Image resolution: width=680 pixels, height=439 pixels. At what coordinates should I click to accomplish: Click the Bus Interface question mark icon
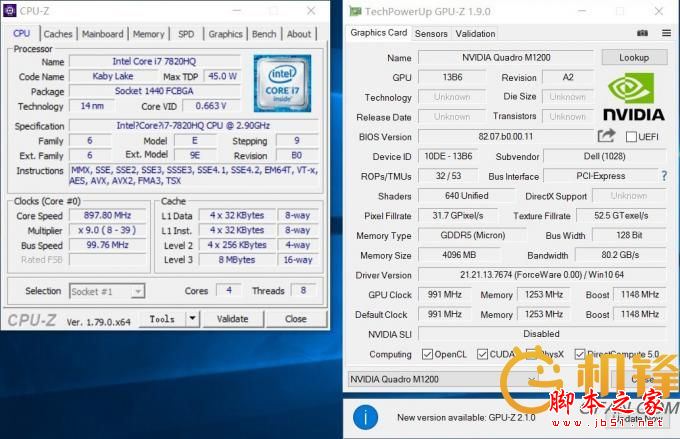(x=664, y=176)
